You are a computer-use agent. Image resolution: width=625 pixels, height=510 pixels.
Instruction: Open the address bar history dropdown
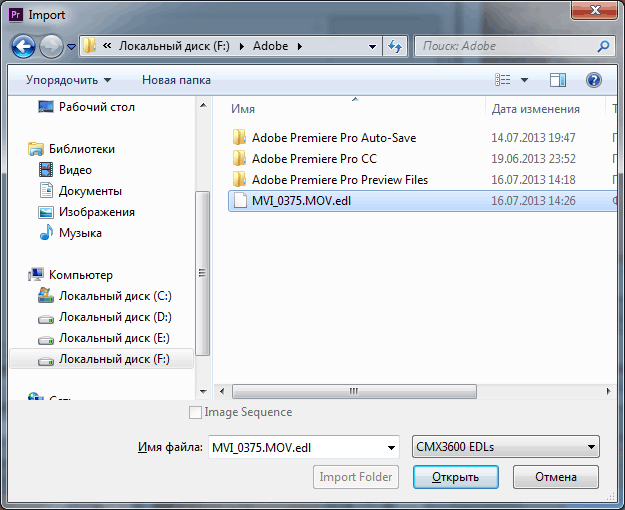tap(372, 47)
